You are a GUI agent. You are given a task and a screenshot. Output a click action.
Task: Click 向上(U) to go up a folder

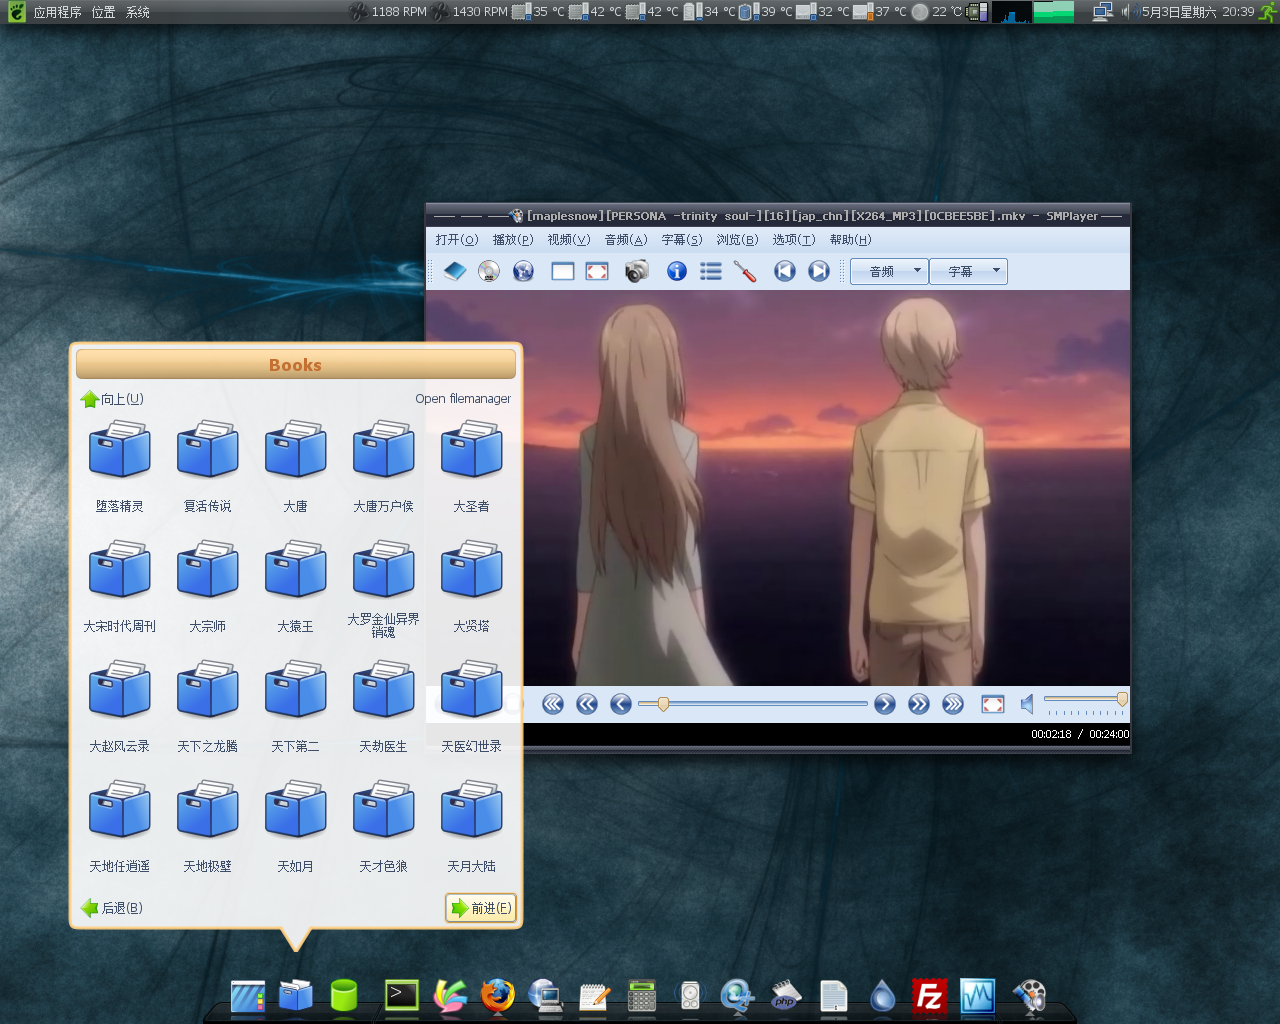click(112, 399)
